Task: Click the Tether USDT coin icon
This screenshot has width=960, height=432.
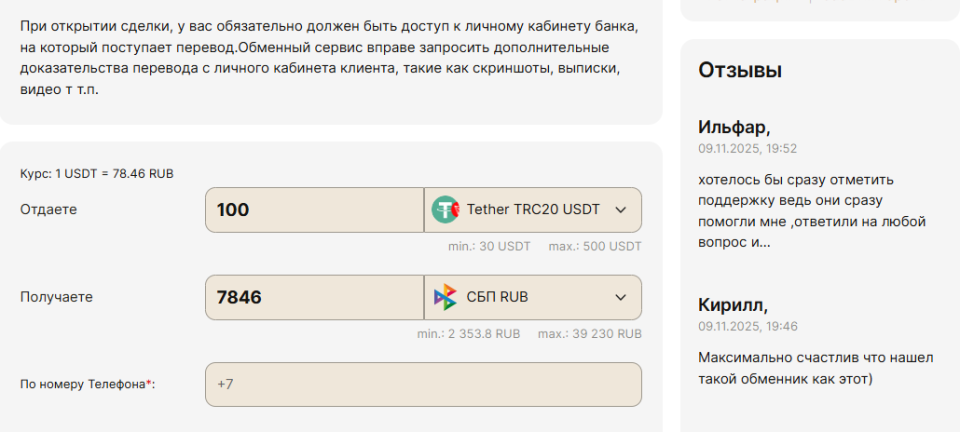Action: (445, 210)
